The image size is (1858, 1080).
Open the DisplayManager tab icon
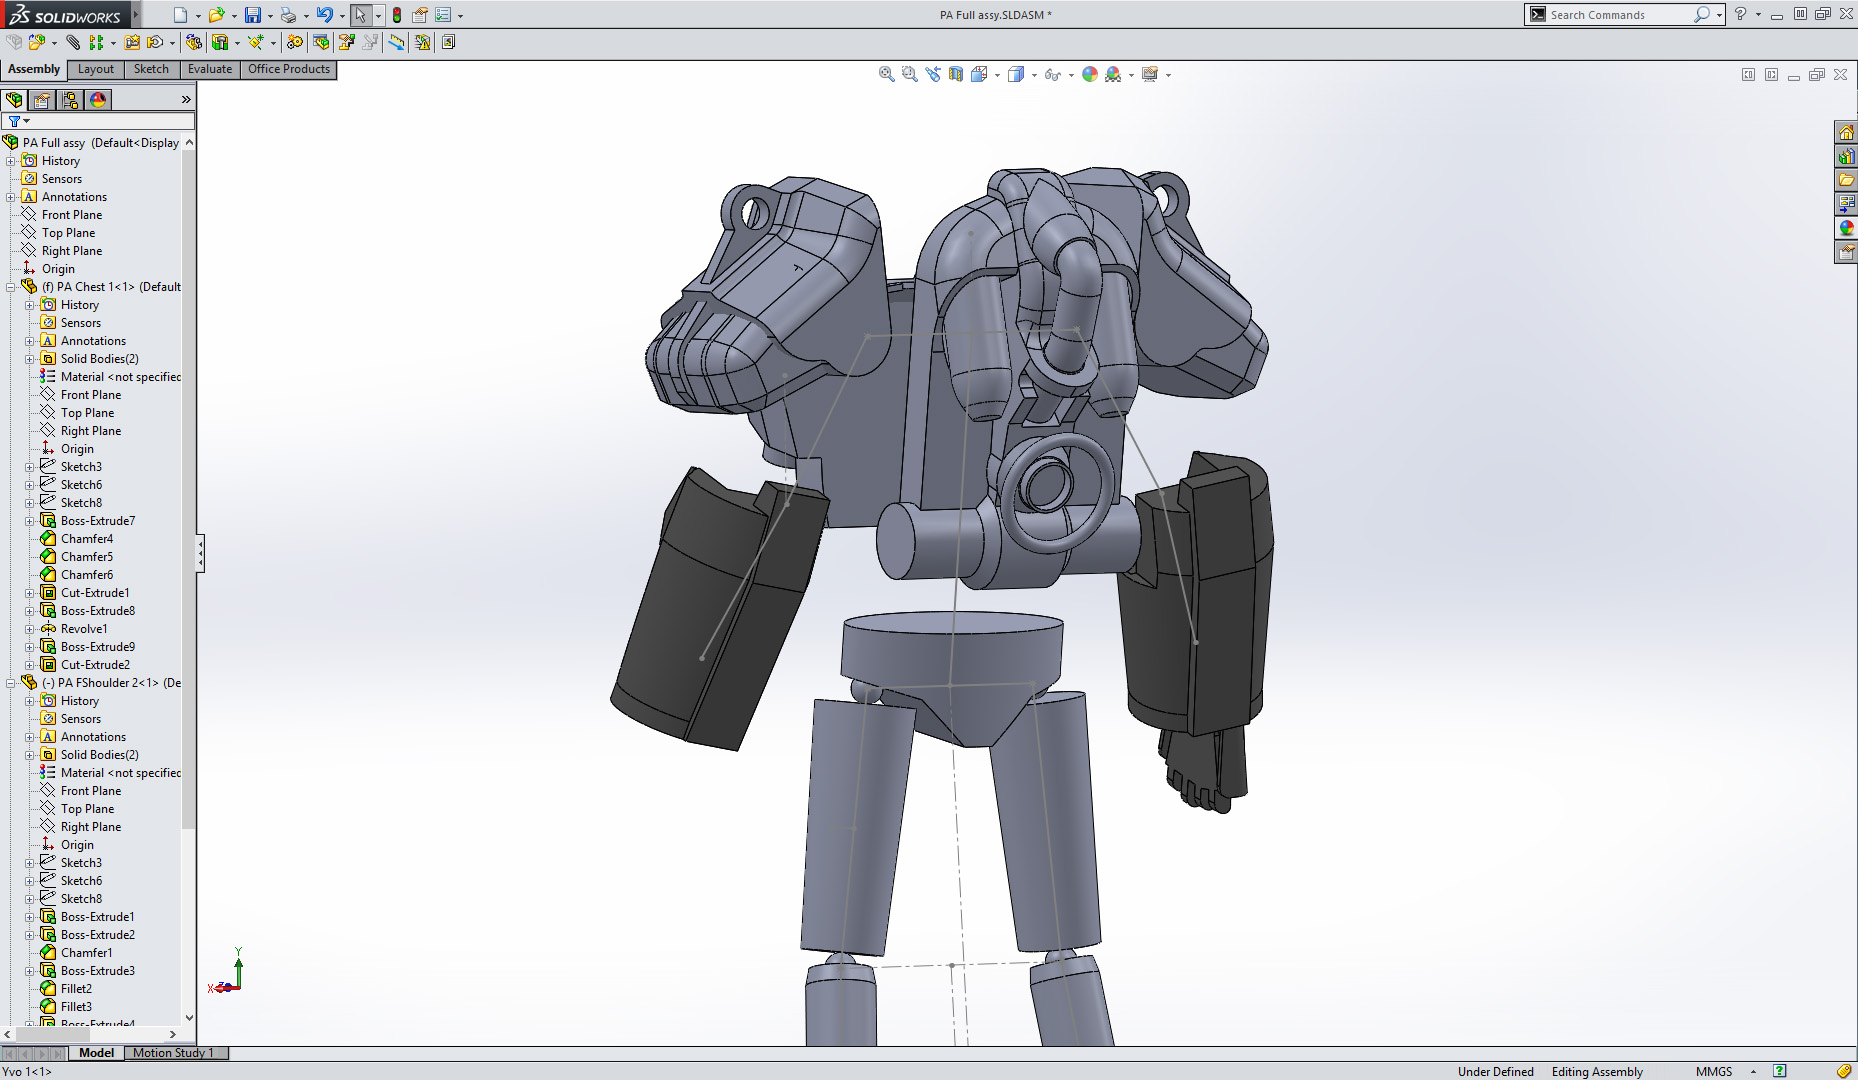pyautogui.click(x=98, y=100)
